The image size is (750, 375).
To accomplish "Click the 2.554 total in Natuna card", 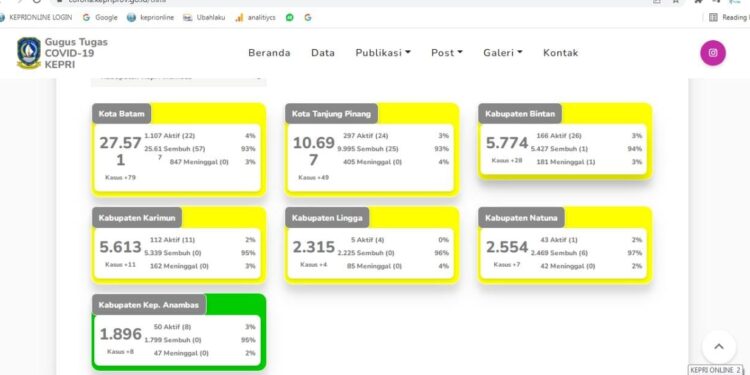I will (507, 247).
